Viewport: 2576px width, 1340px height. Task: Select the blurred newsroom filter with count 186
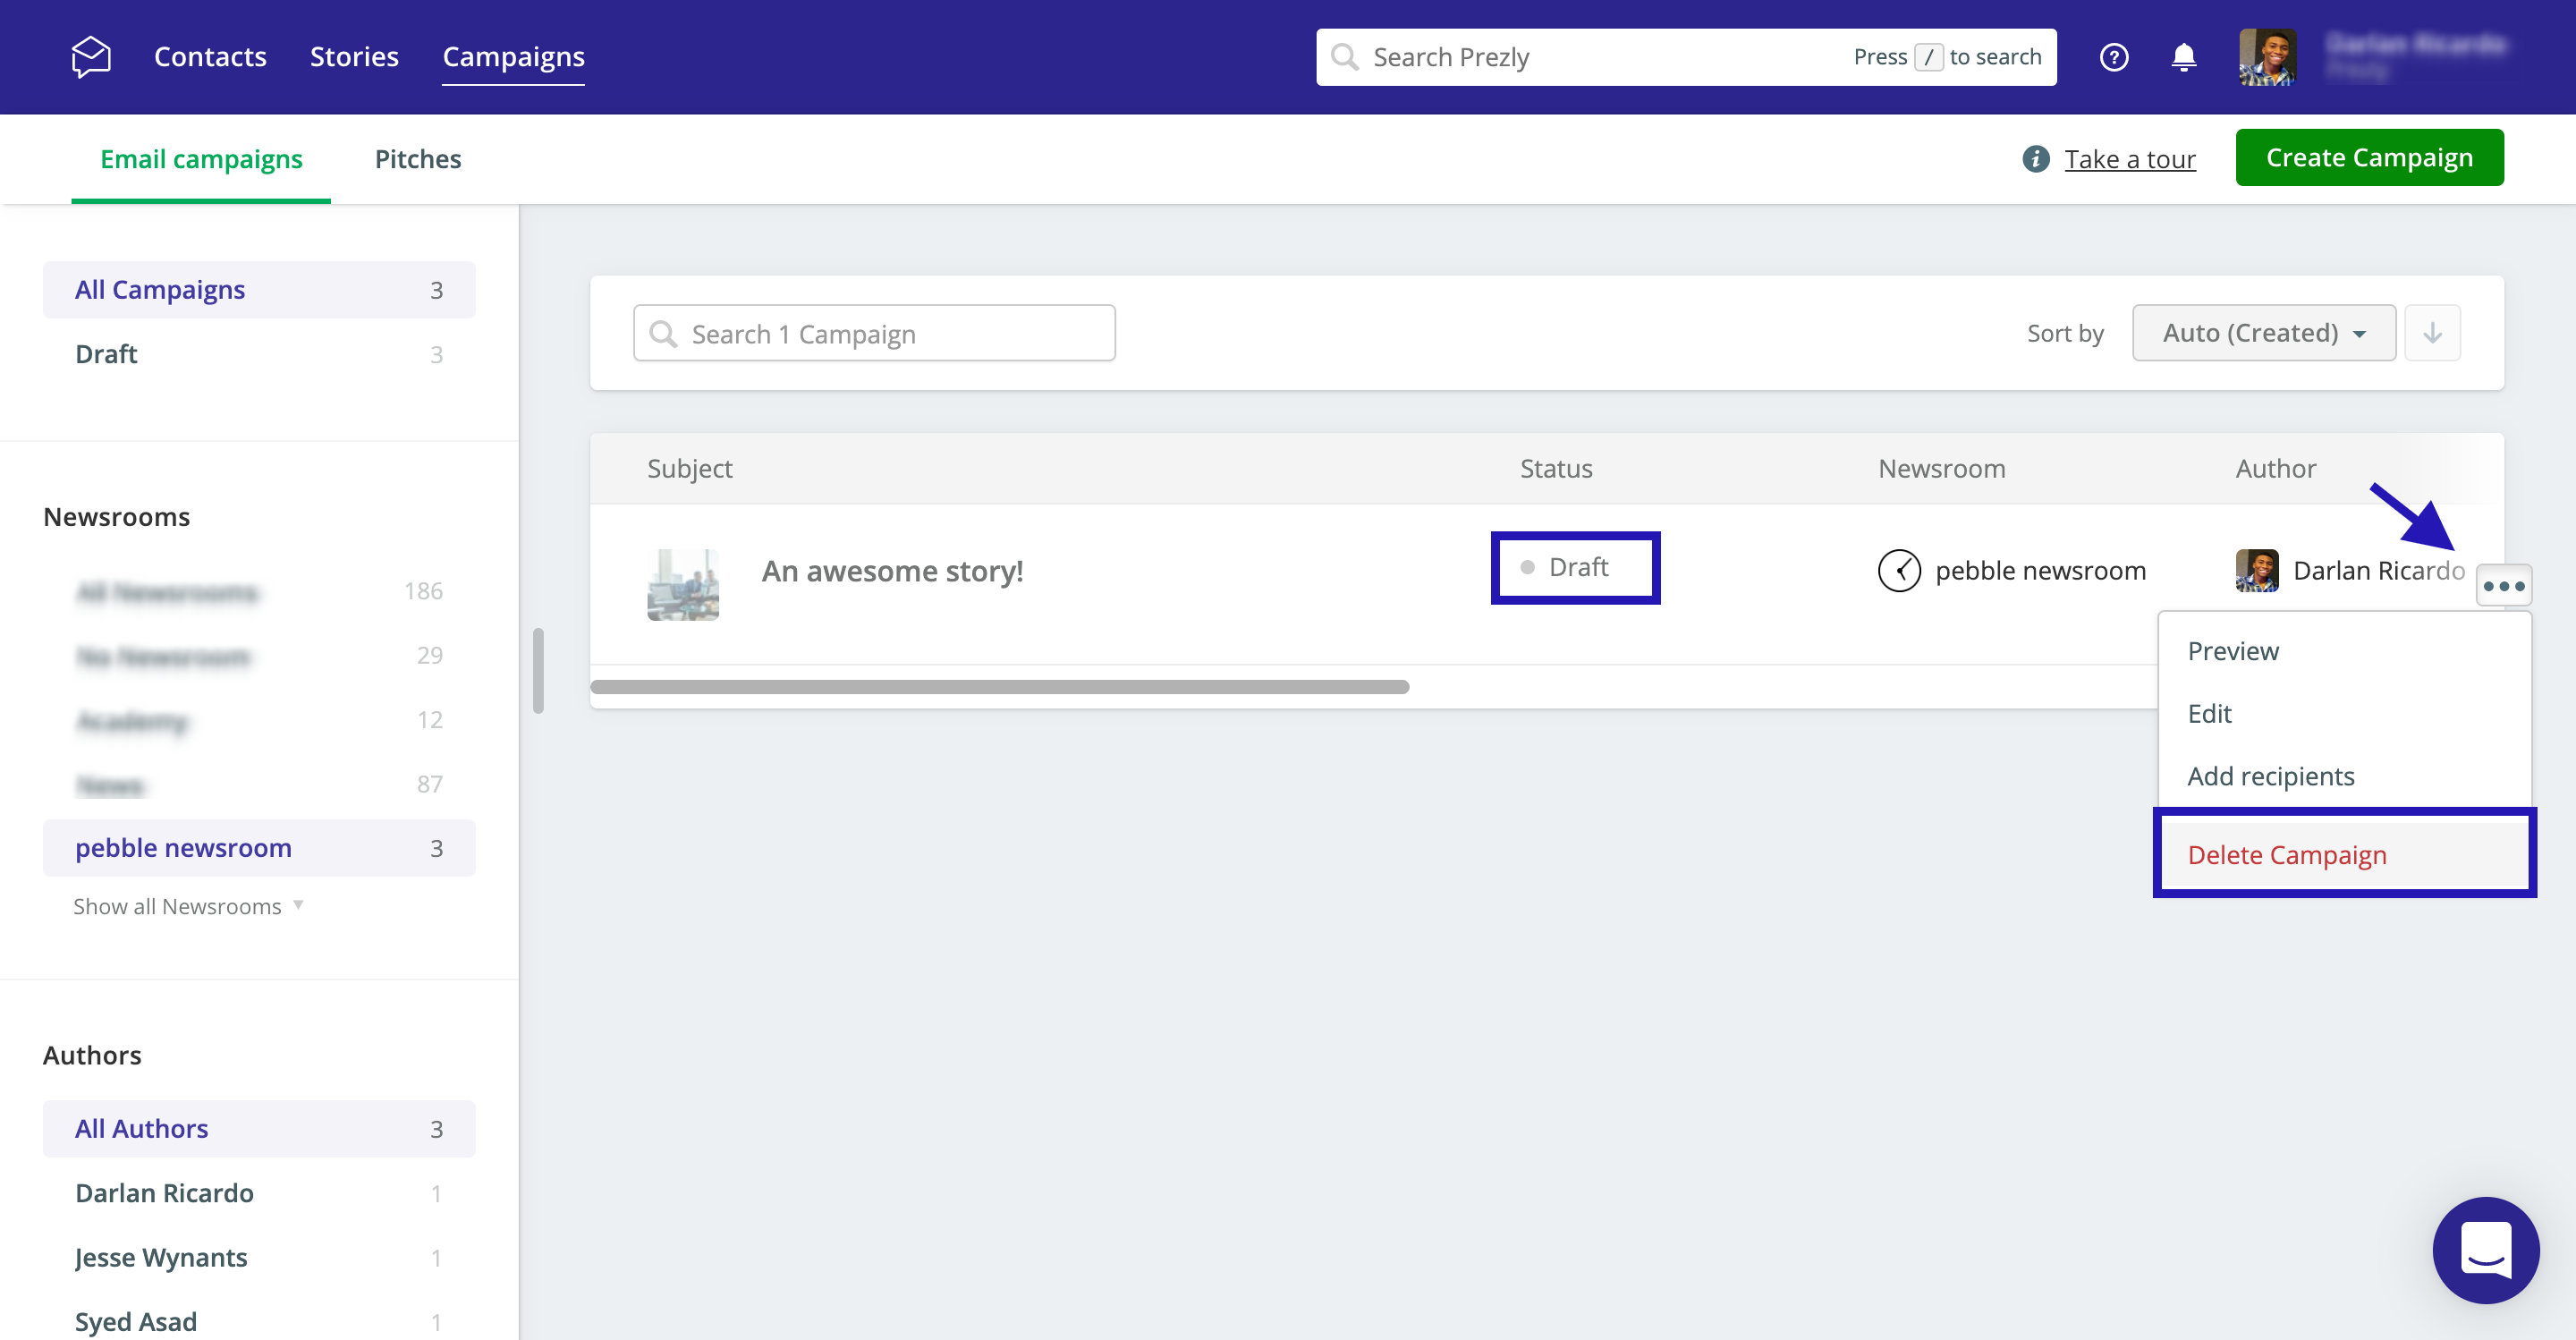(259, 592)
